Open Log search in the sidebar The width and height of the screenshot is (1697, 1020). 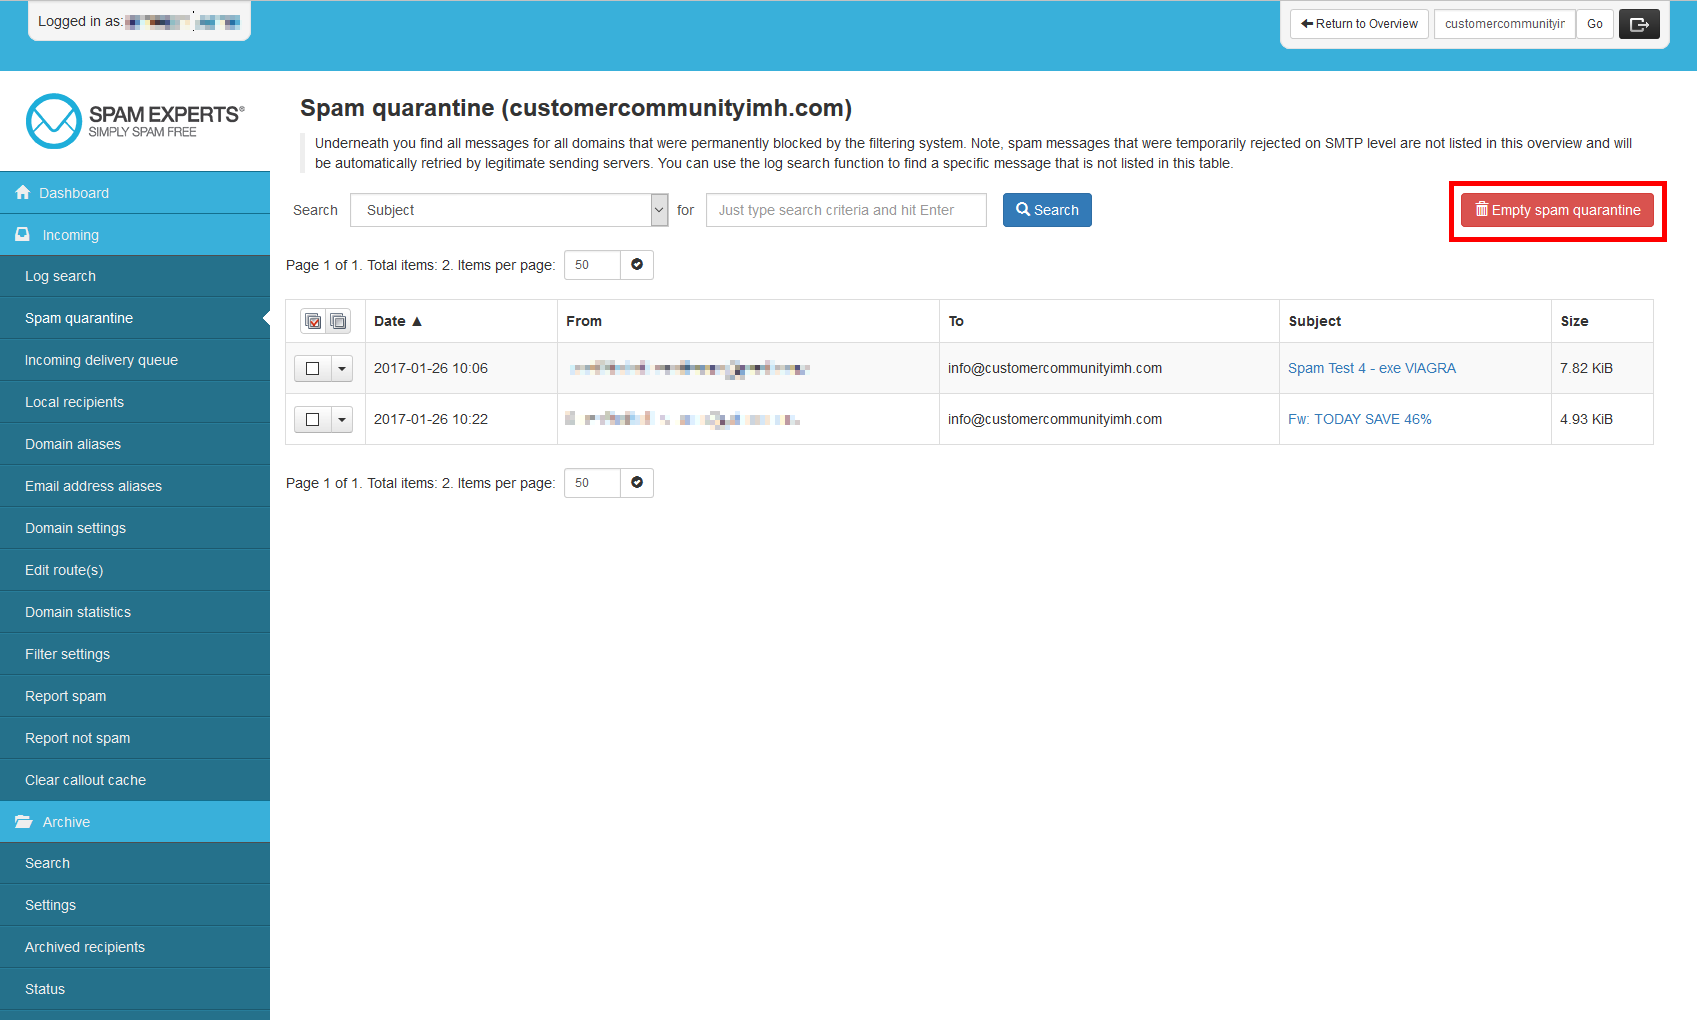pyautogui.click(x=61, y=277)
